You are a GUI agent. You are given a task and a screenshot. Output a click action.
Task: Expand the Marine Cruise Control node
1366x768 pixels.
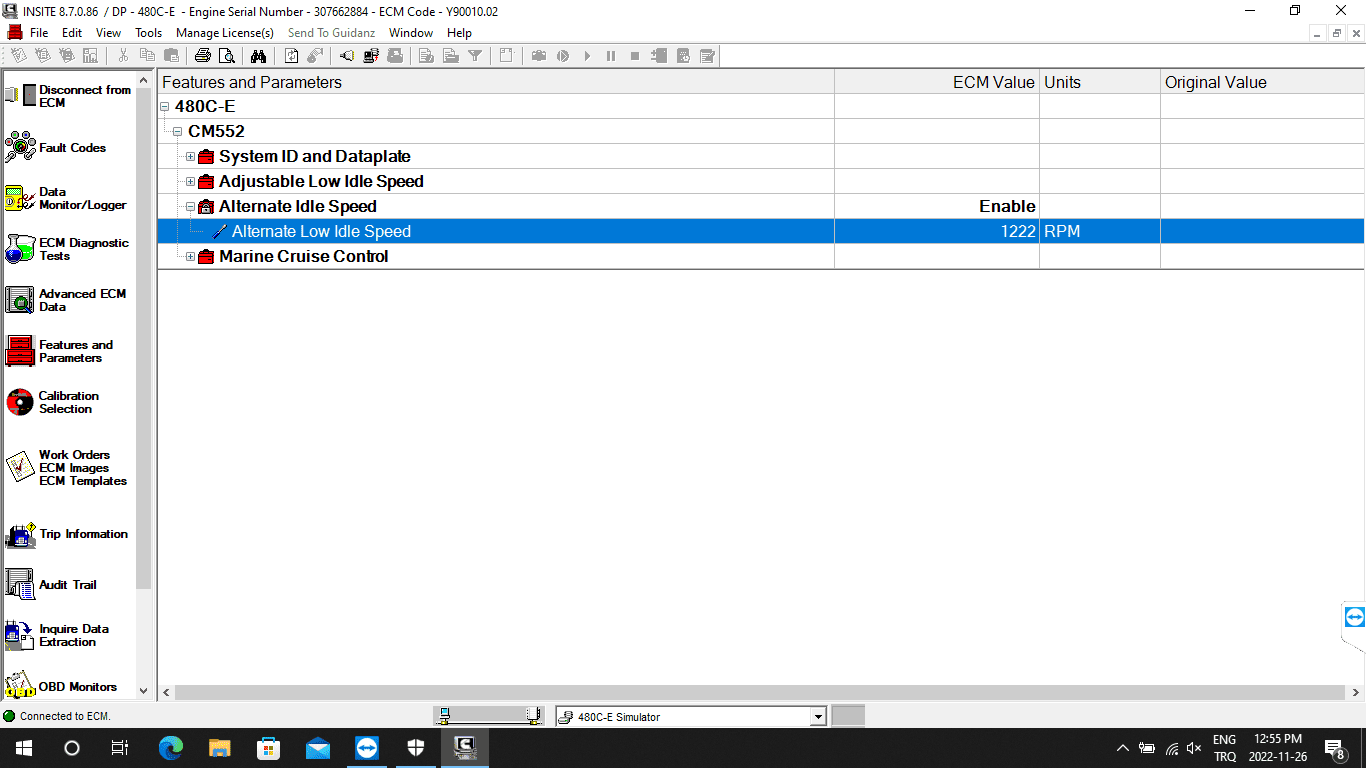(190, 257)
